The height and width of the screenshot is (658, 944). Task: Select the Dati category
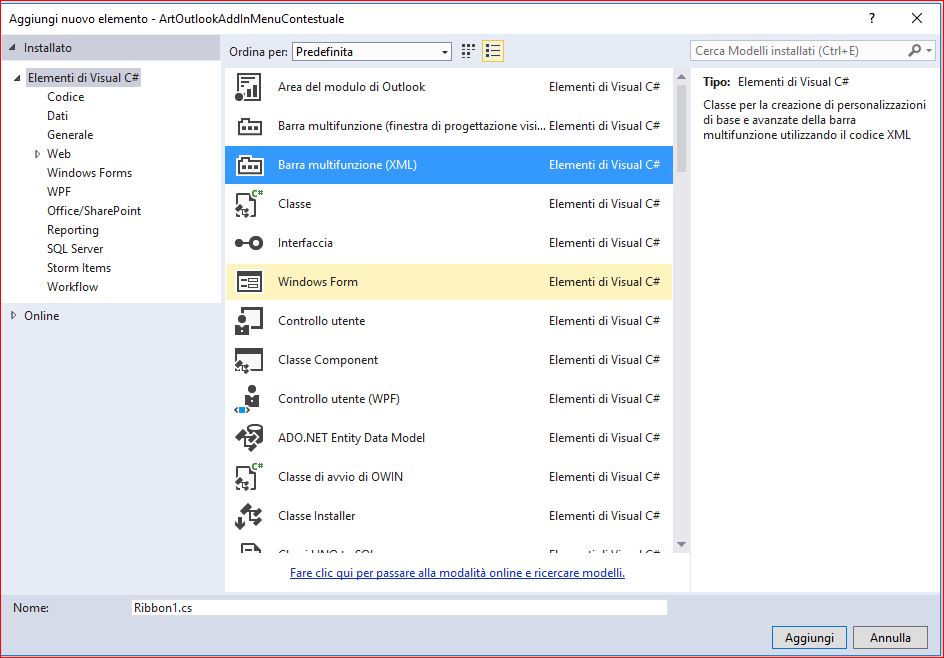point(57,116)
